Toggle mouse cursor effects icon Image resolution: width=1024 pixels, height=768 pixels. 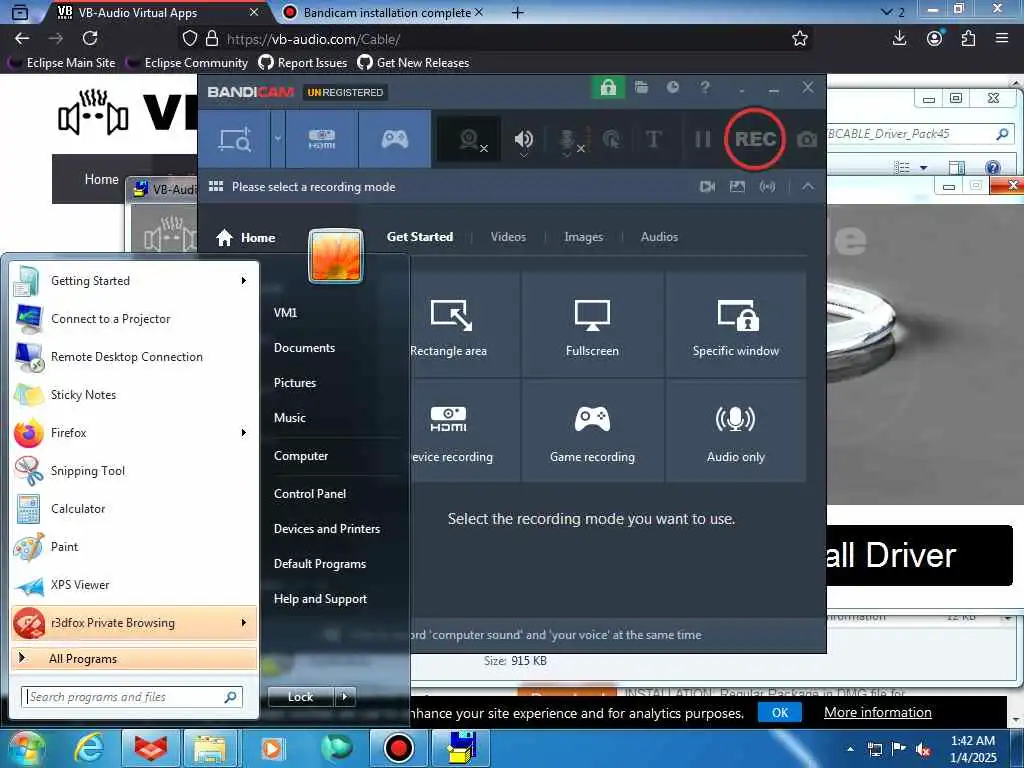click(x=611, y=139)
